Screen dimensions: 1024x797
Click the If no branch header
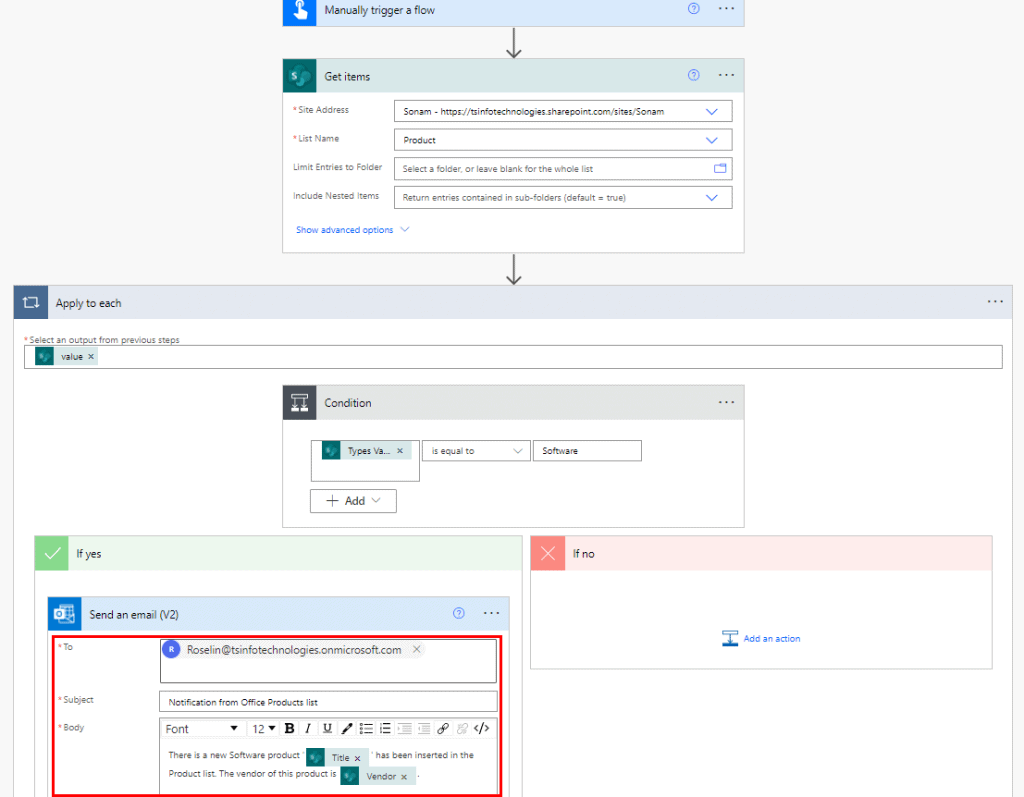click(x=761, y=553)
